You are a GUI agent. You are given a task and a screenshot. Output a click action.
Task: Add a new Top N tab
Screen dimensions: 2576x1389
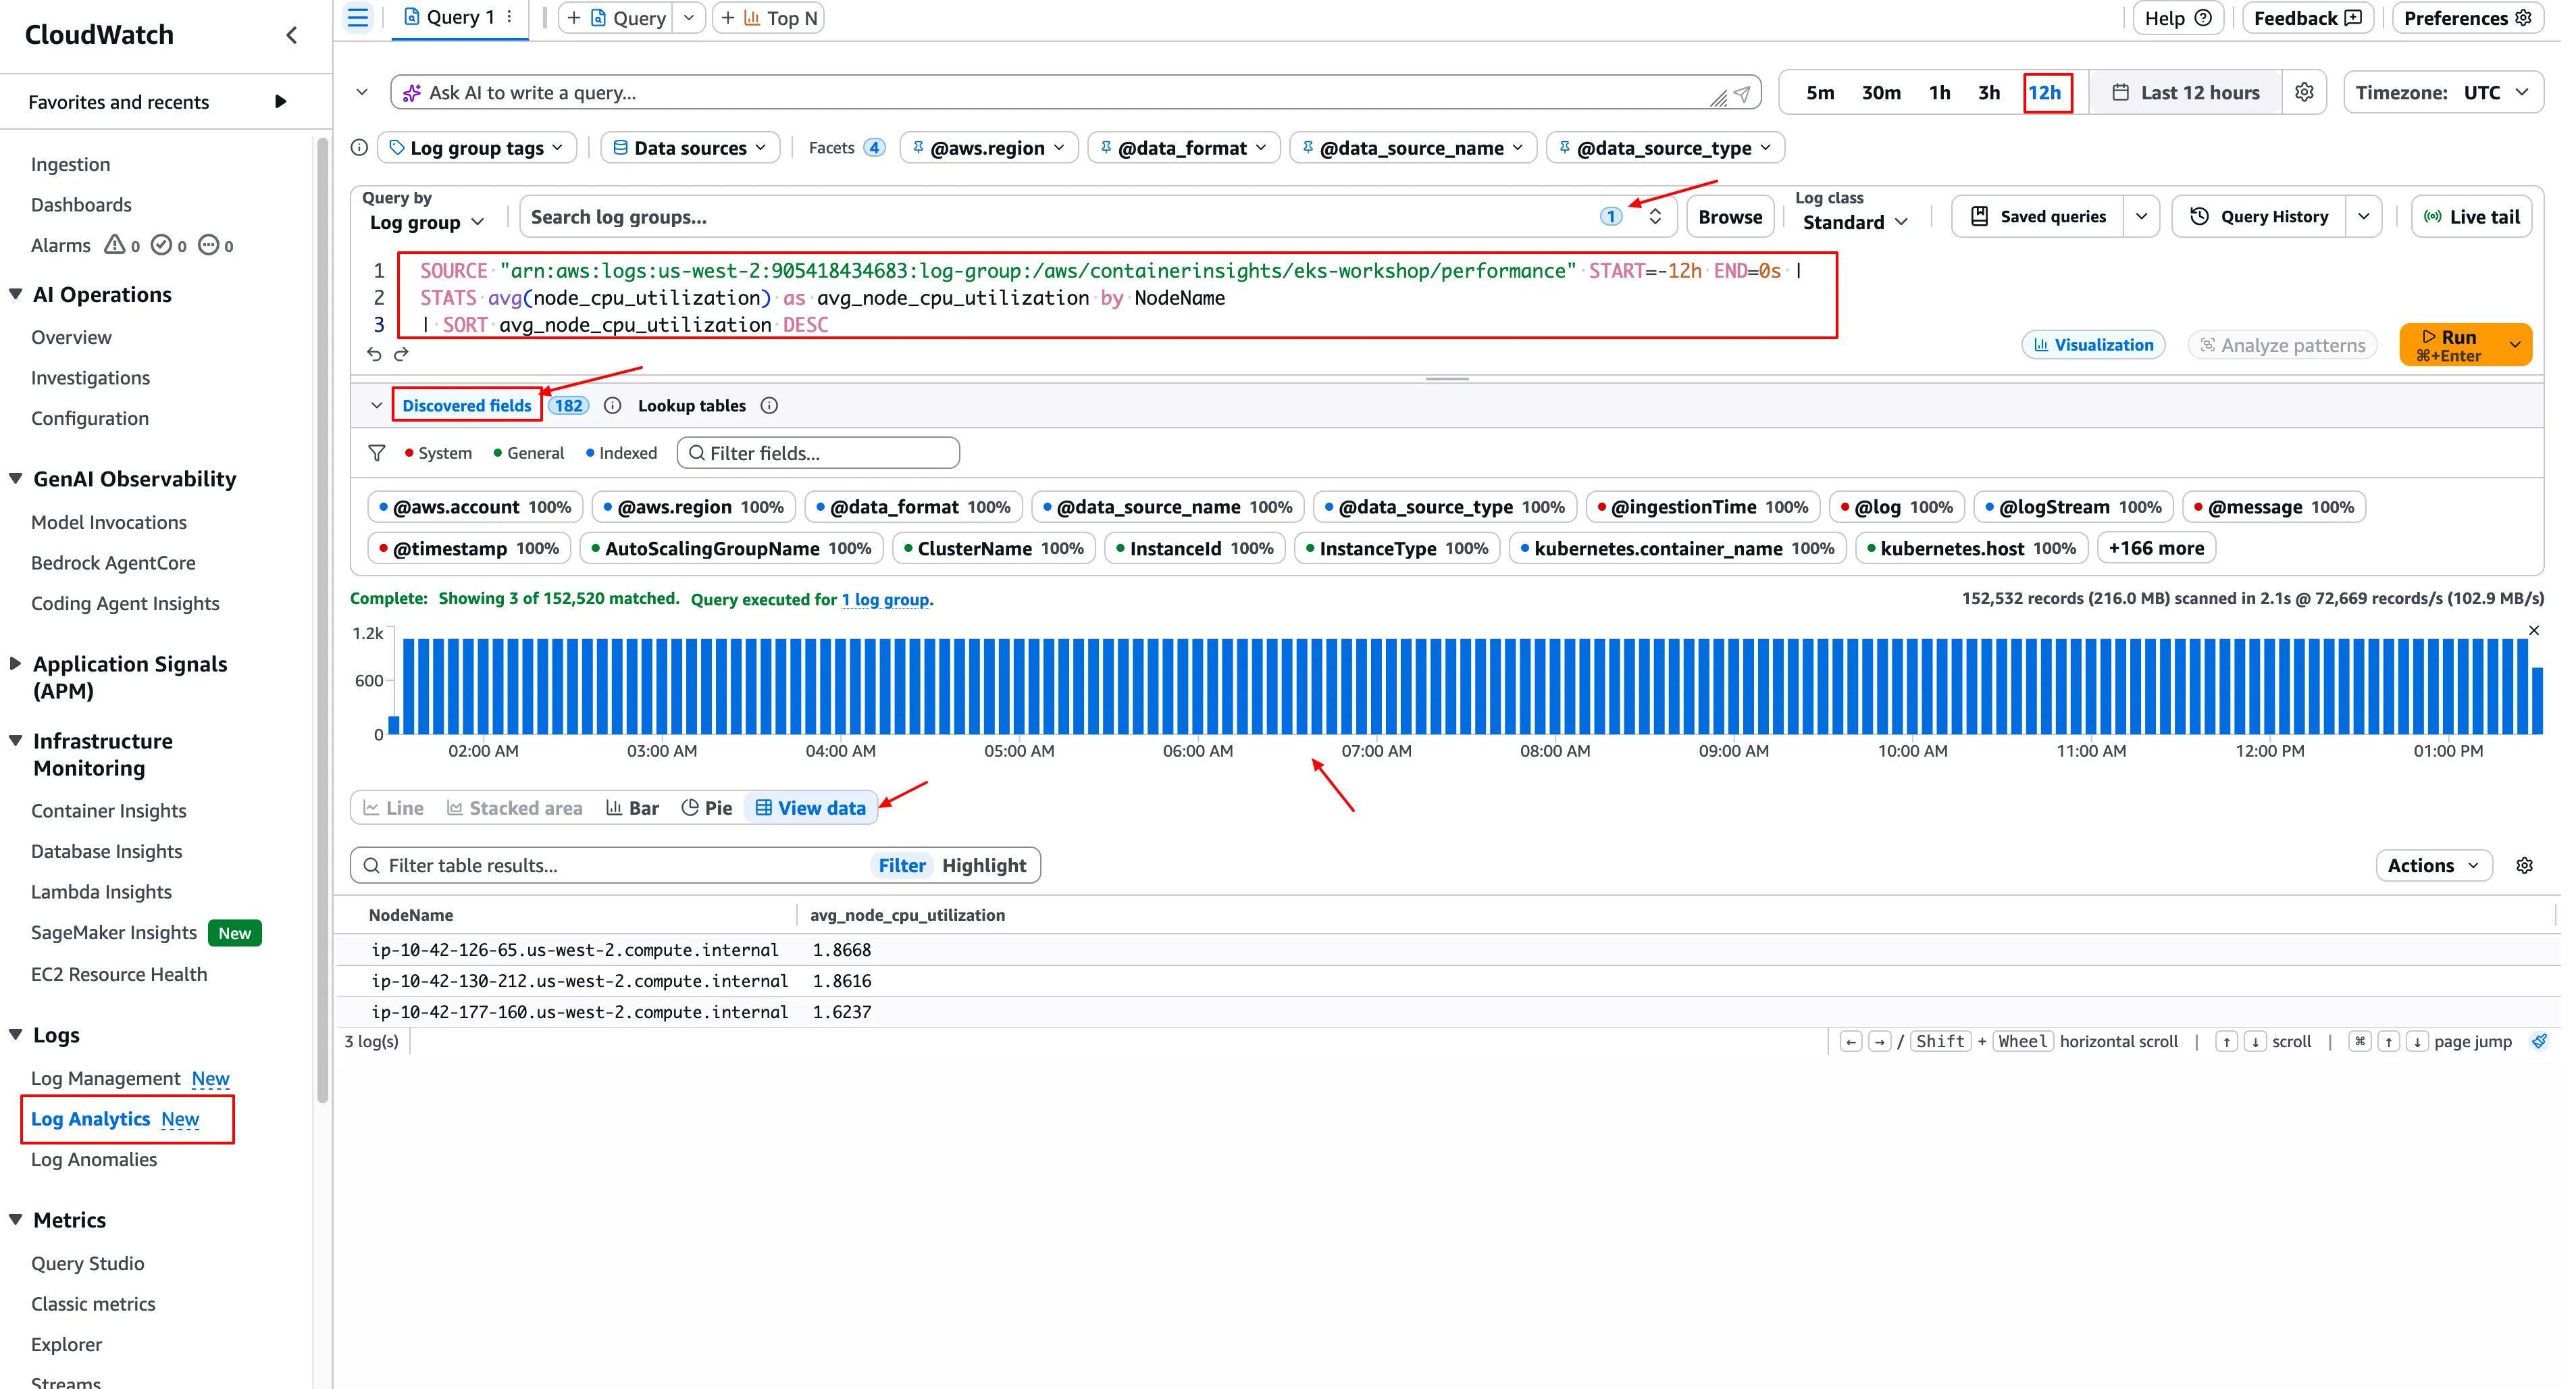click(x=768, y=18)
